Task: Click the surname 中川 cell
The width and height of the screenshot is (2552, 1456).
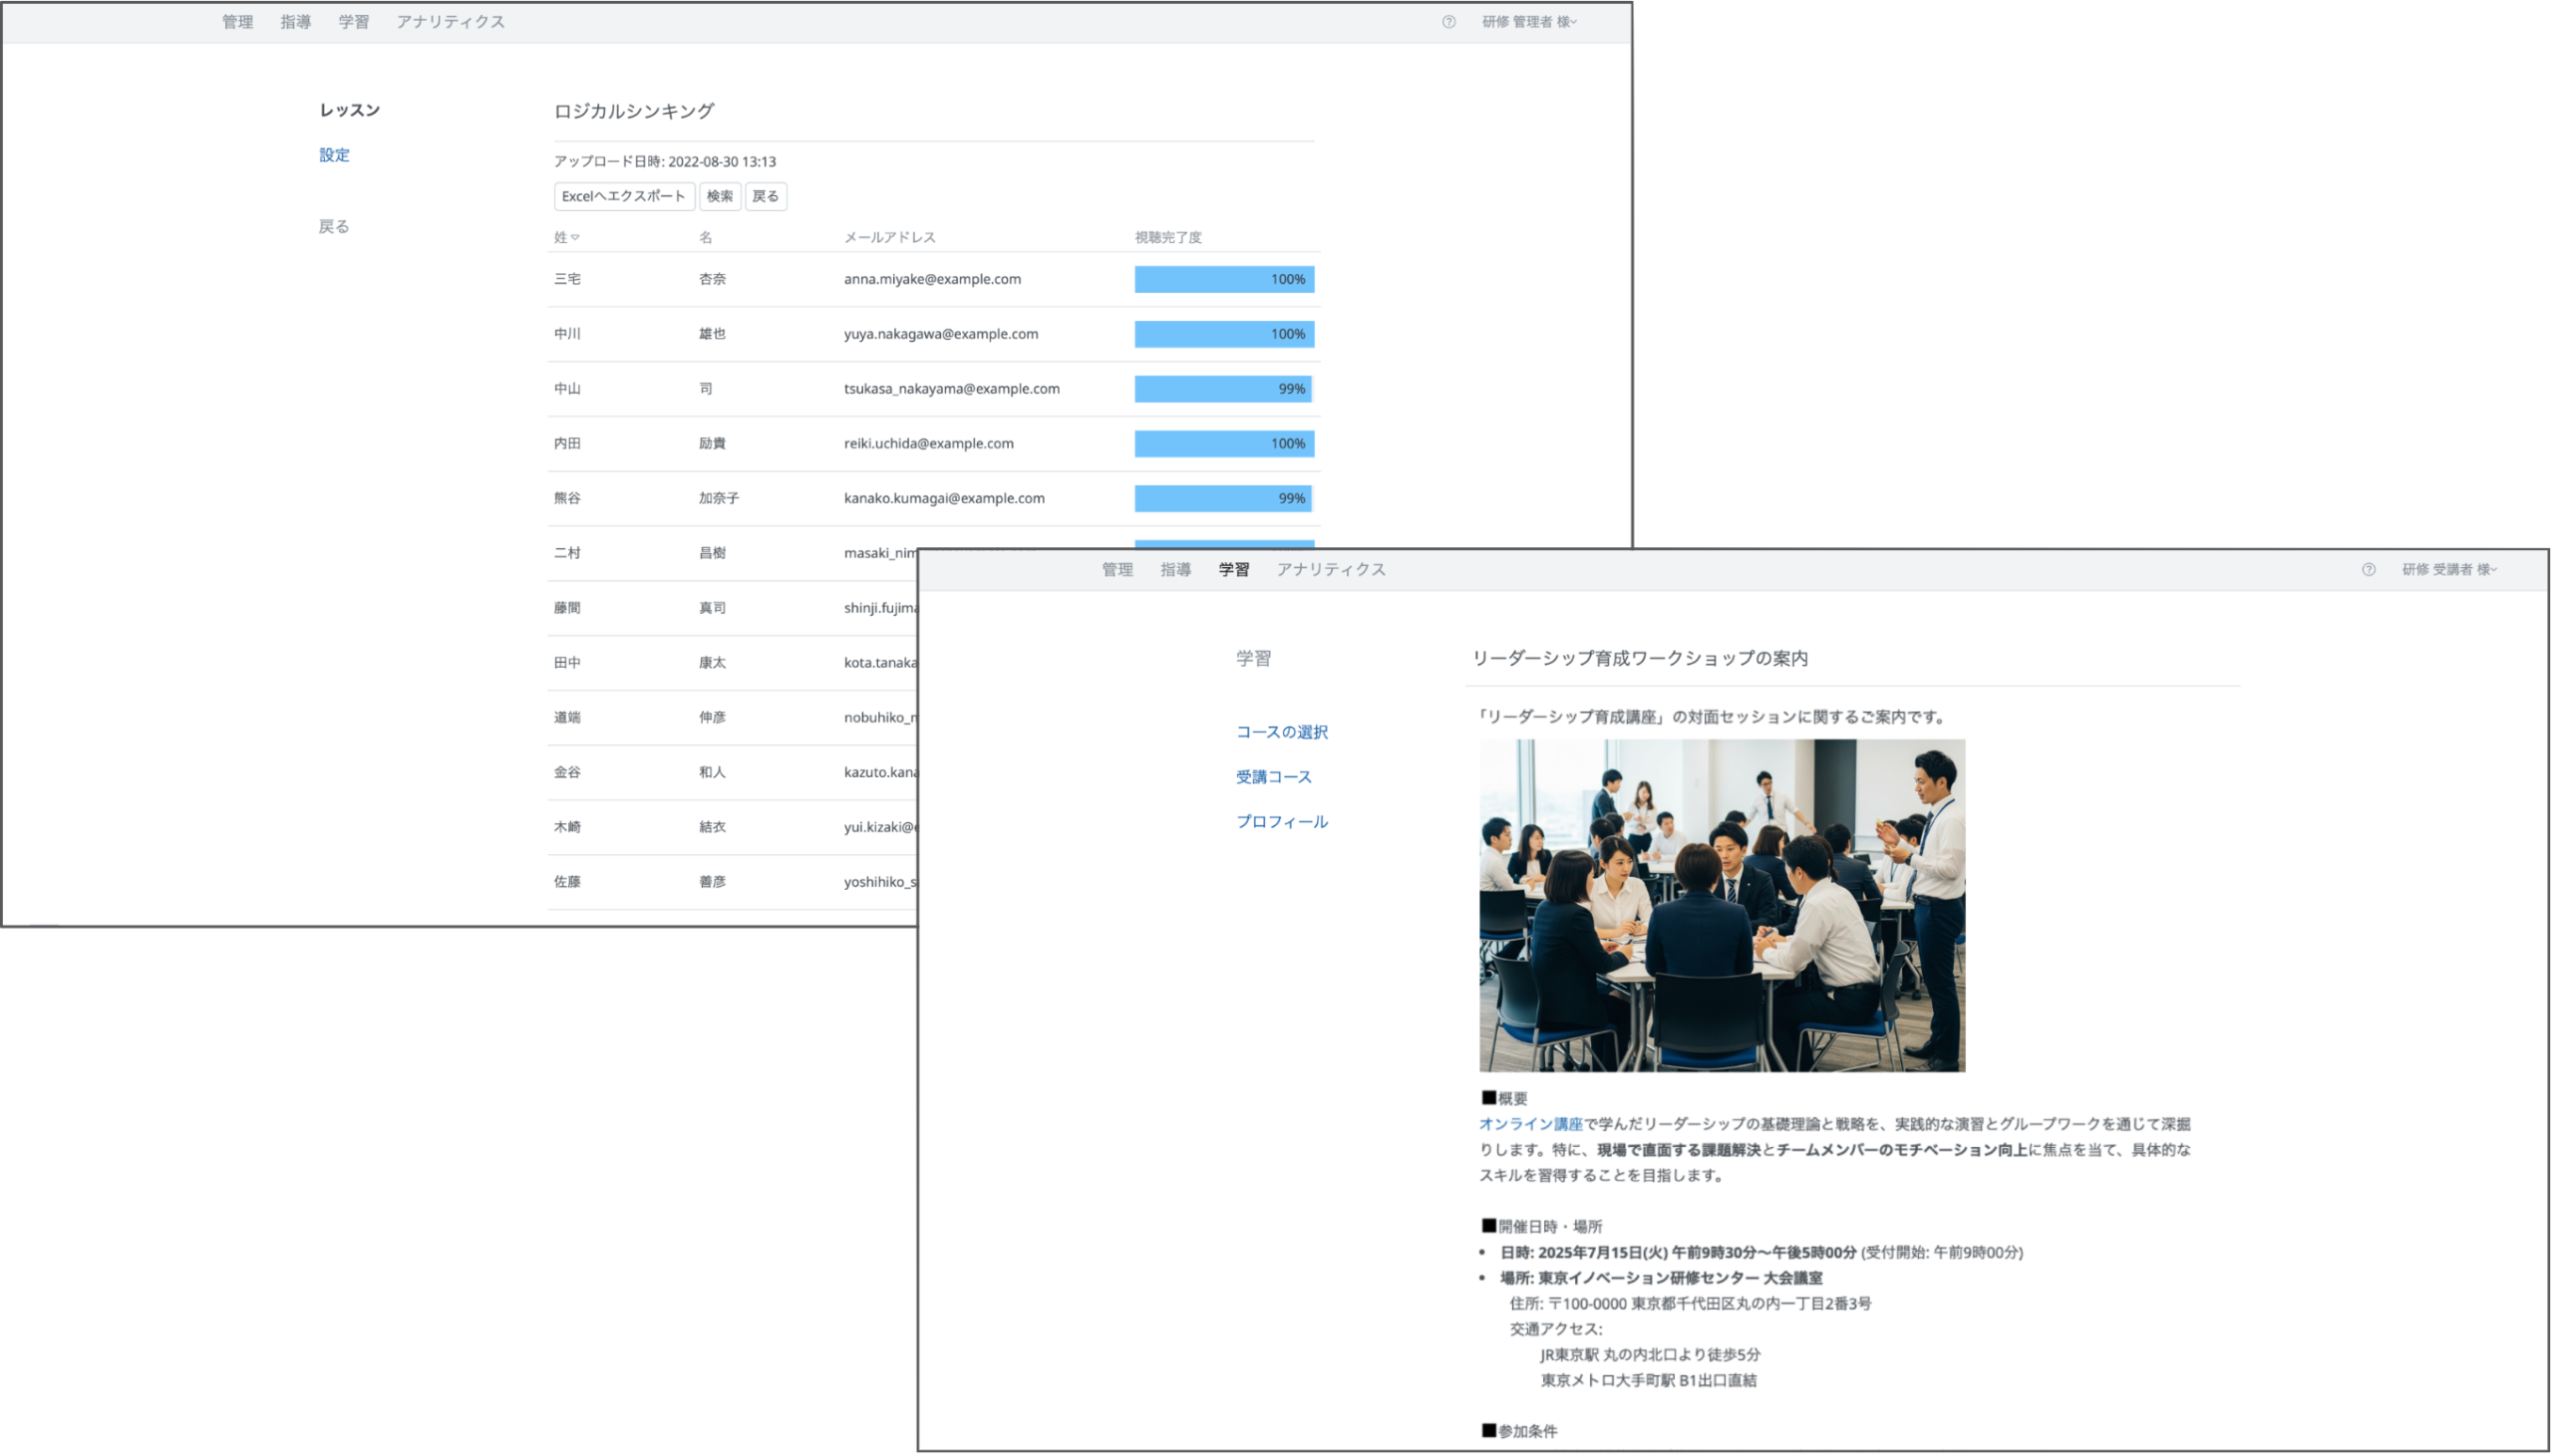Action: [567, 334]
